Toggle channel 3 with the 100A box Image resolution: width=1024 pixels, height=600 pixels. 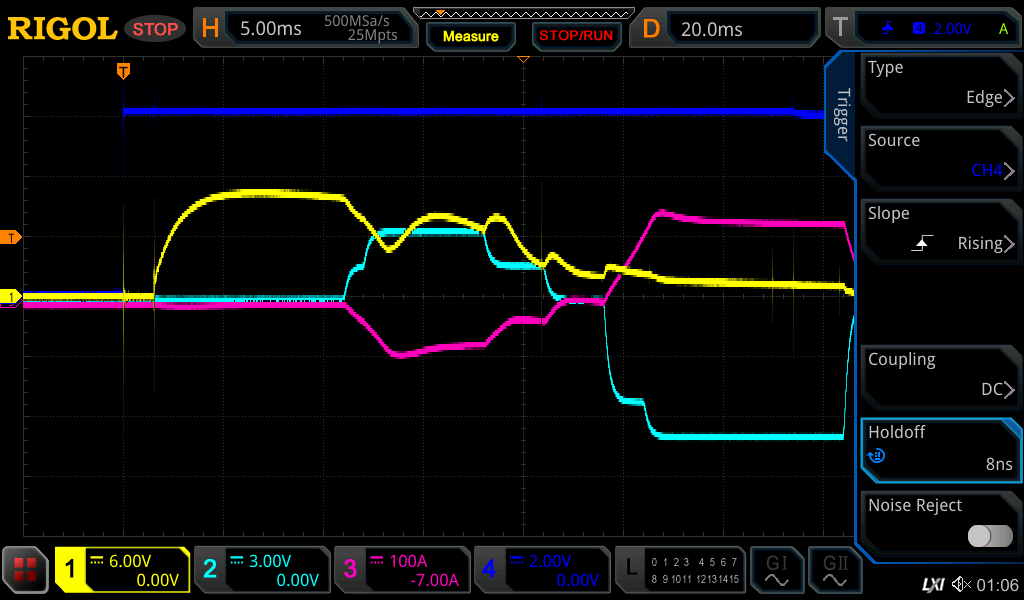click(x=400, y=570)
